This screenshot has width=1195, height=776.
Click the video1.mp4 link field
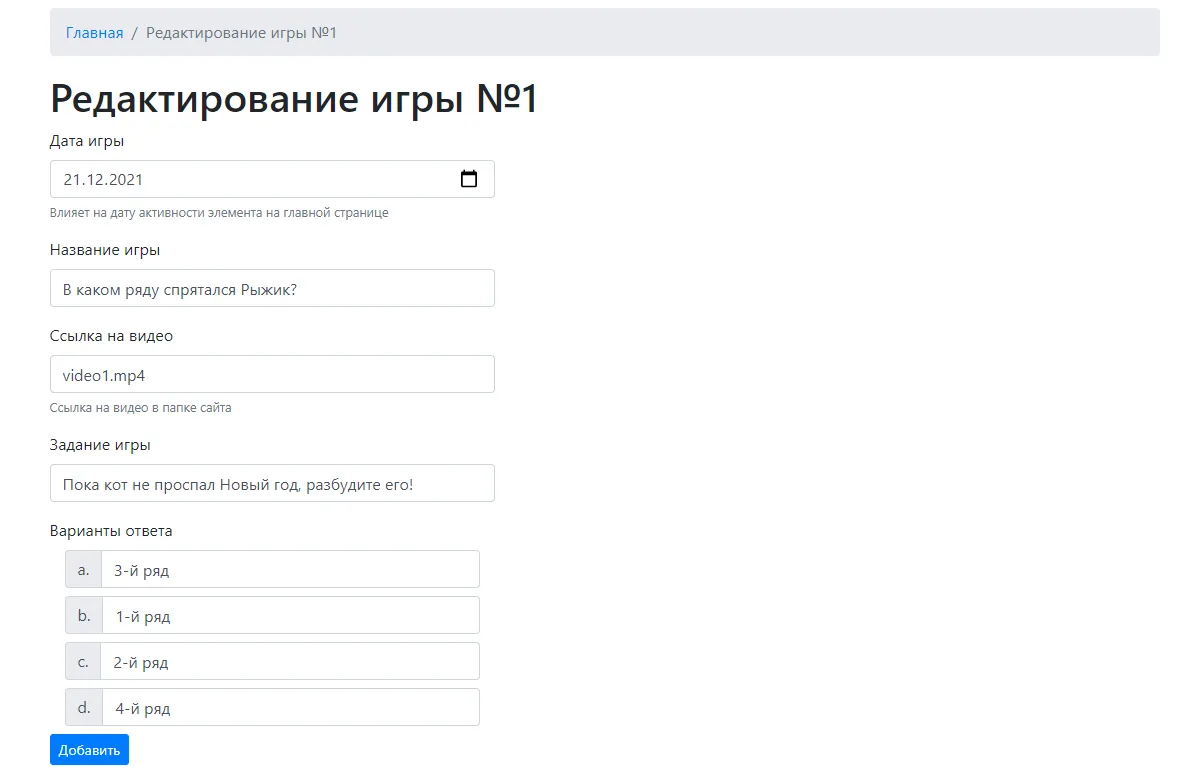272,374
